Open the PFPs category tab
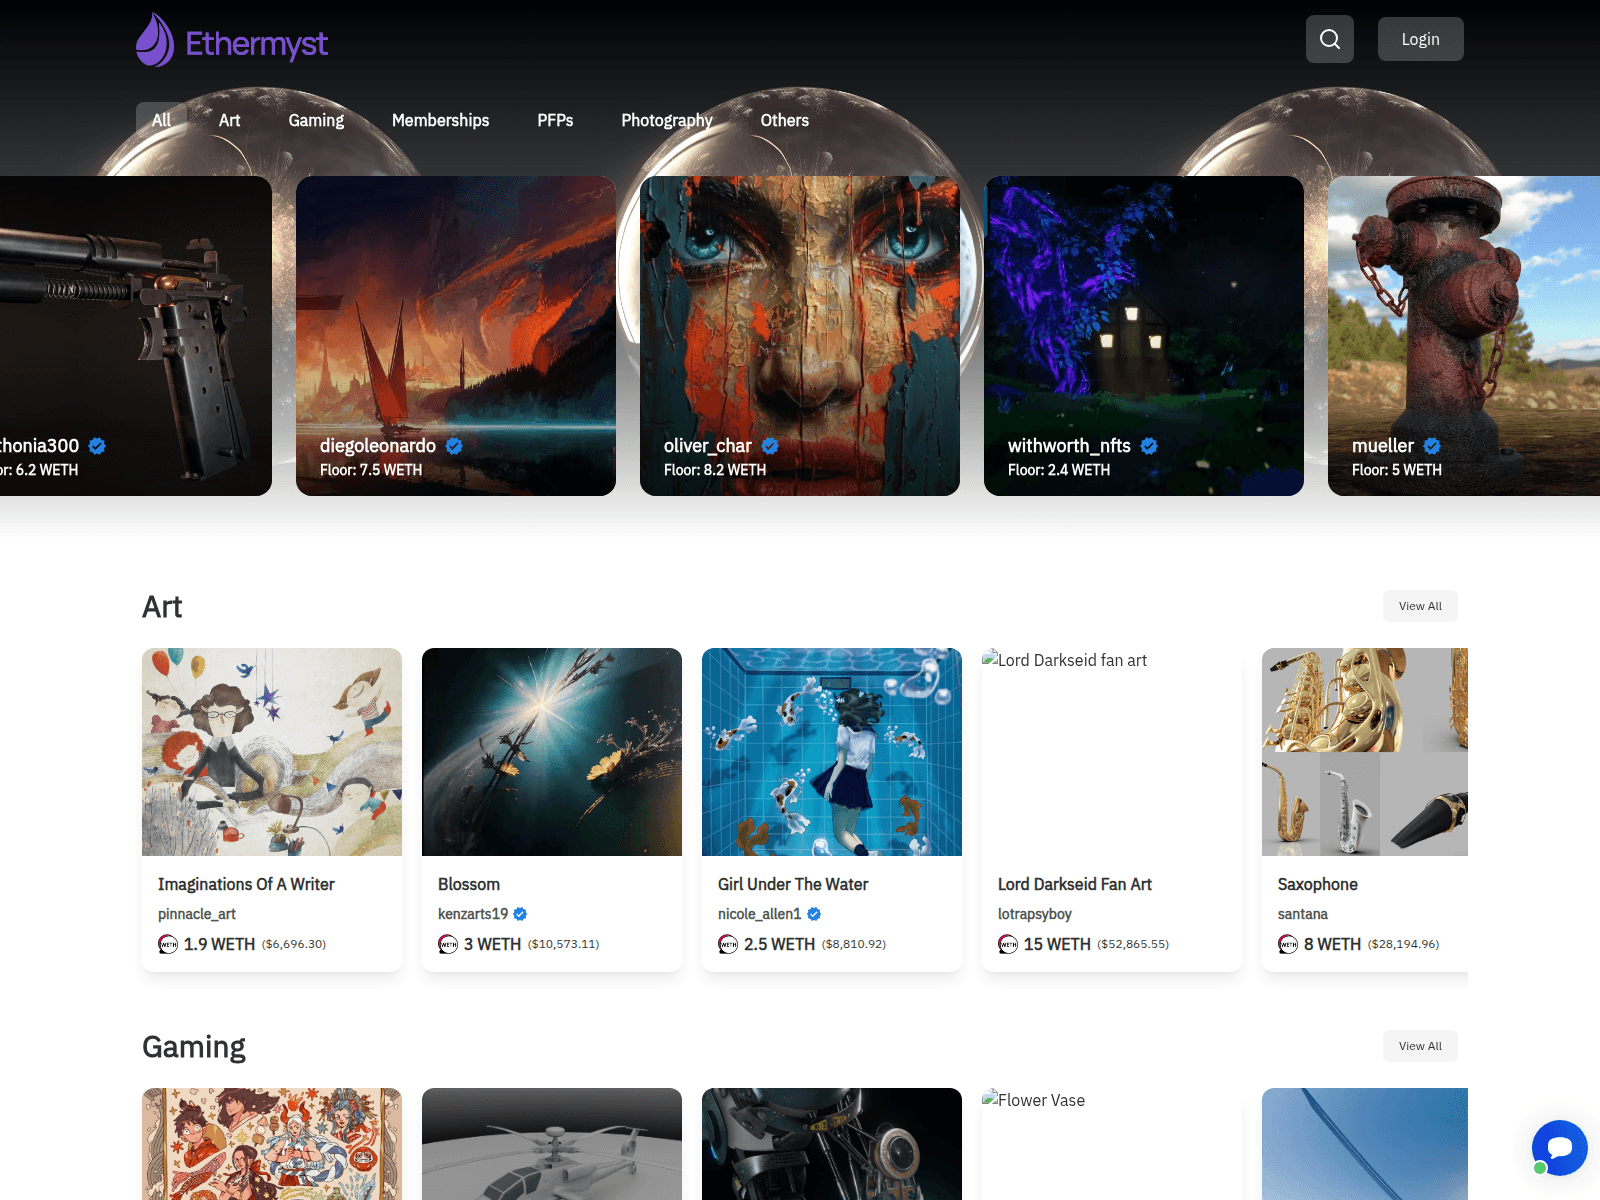 (x=555, y=120)
